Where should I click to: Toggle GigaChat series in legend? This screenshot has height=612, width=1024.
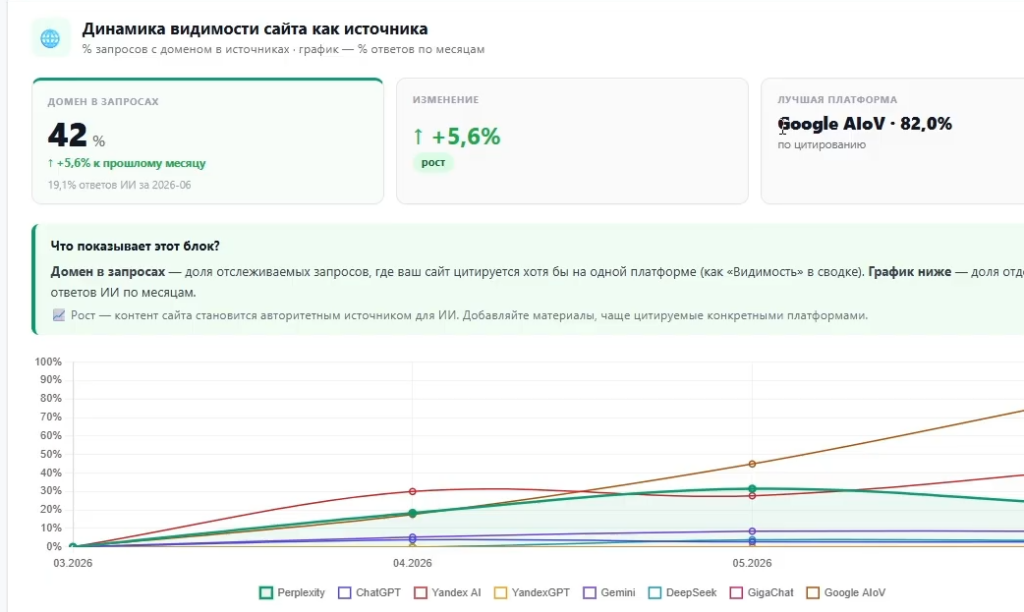click(761, 592)
